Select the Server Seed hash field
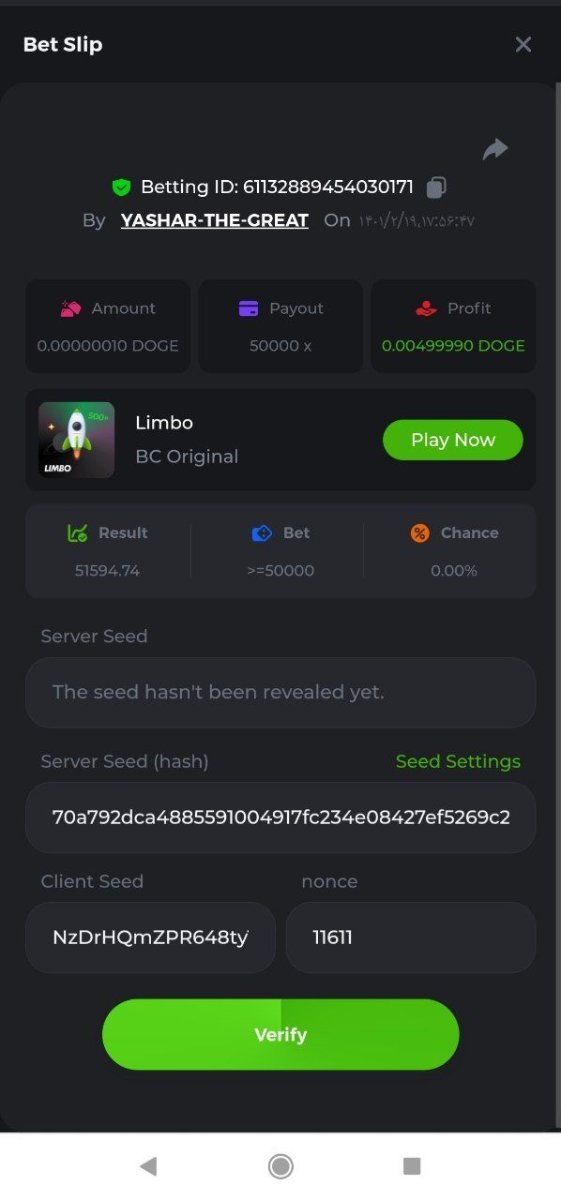This screenshot has height=1200, width=561. 280,817
